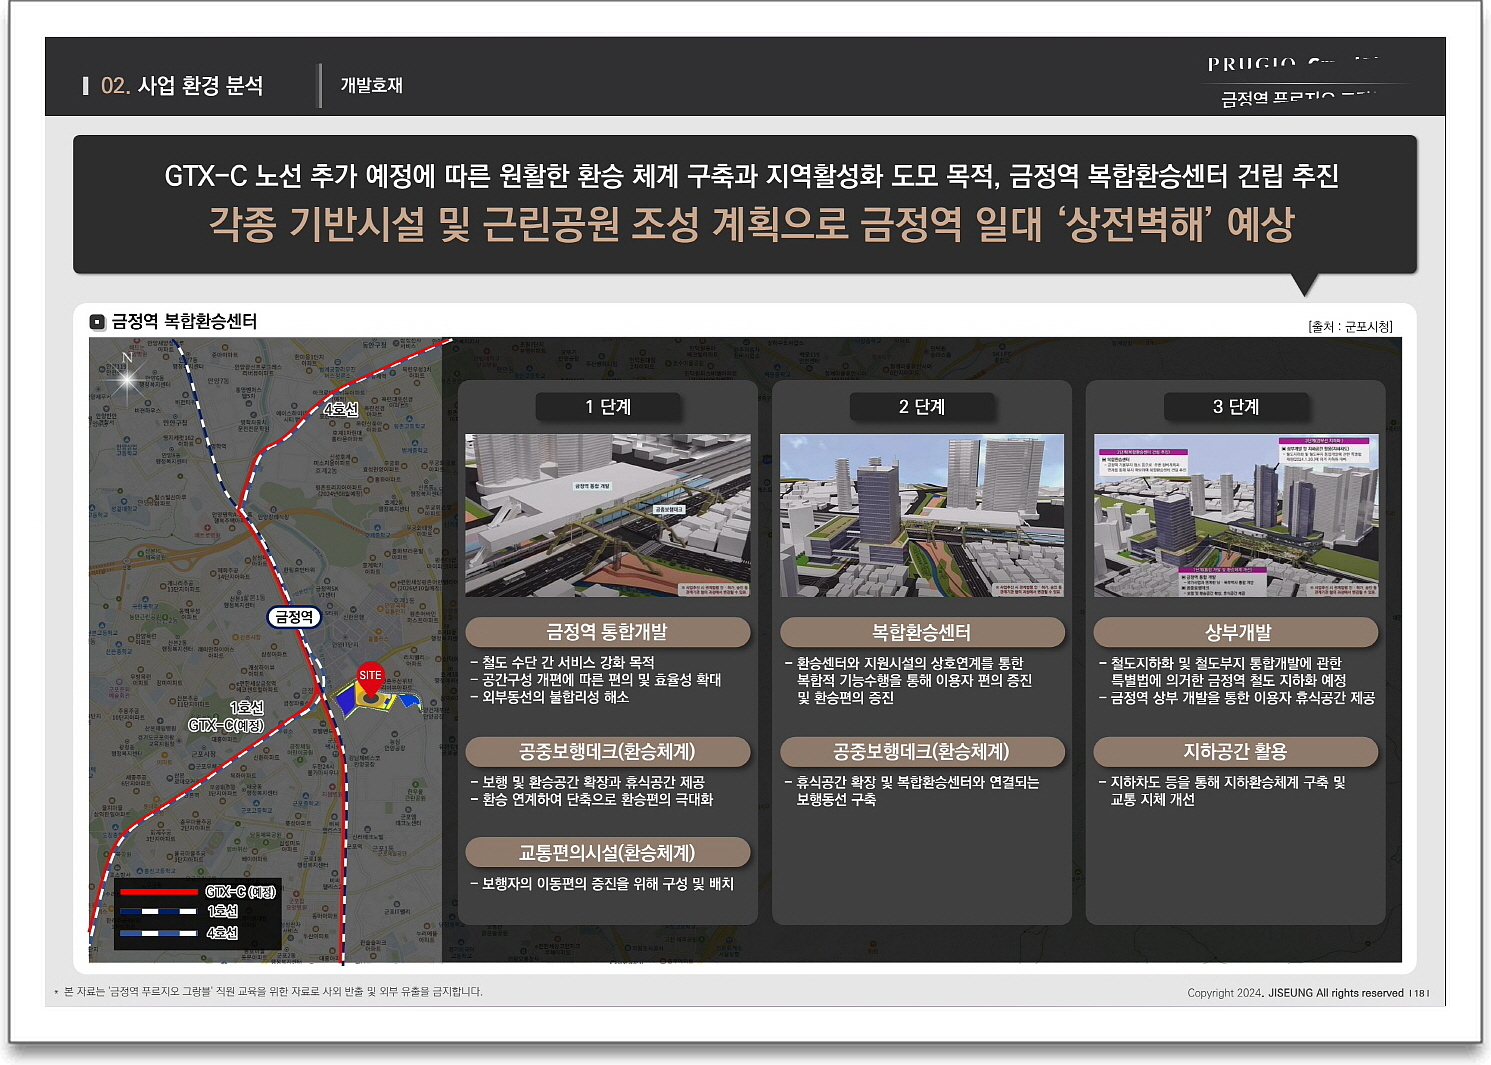Click the 지하공간 활용 pill
The width and height of the screenshot is (1491, 1065).
coord(1236,751)
